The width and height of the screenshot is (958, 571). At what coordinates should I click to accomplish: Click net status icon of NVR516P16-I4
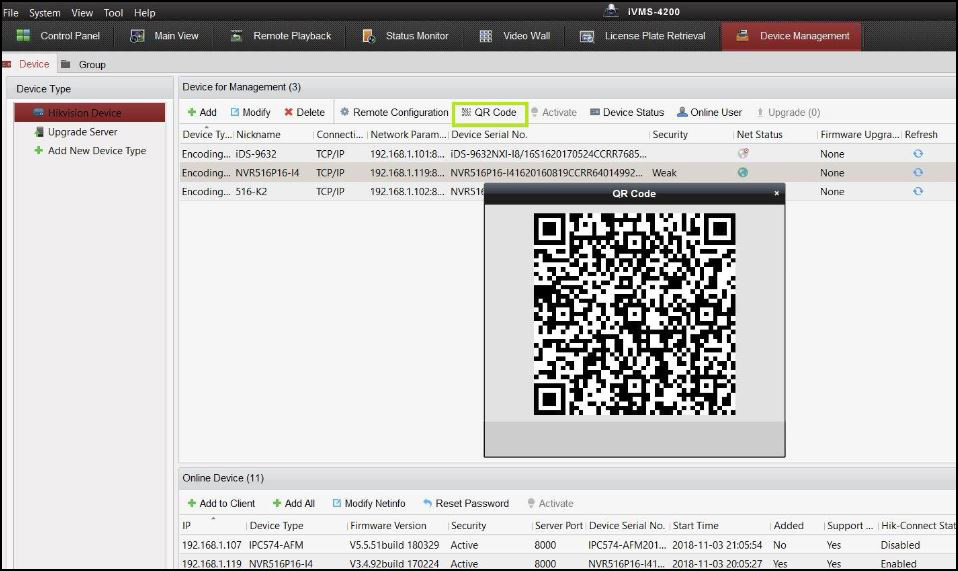(743, 173)
